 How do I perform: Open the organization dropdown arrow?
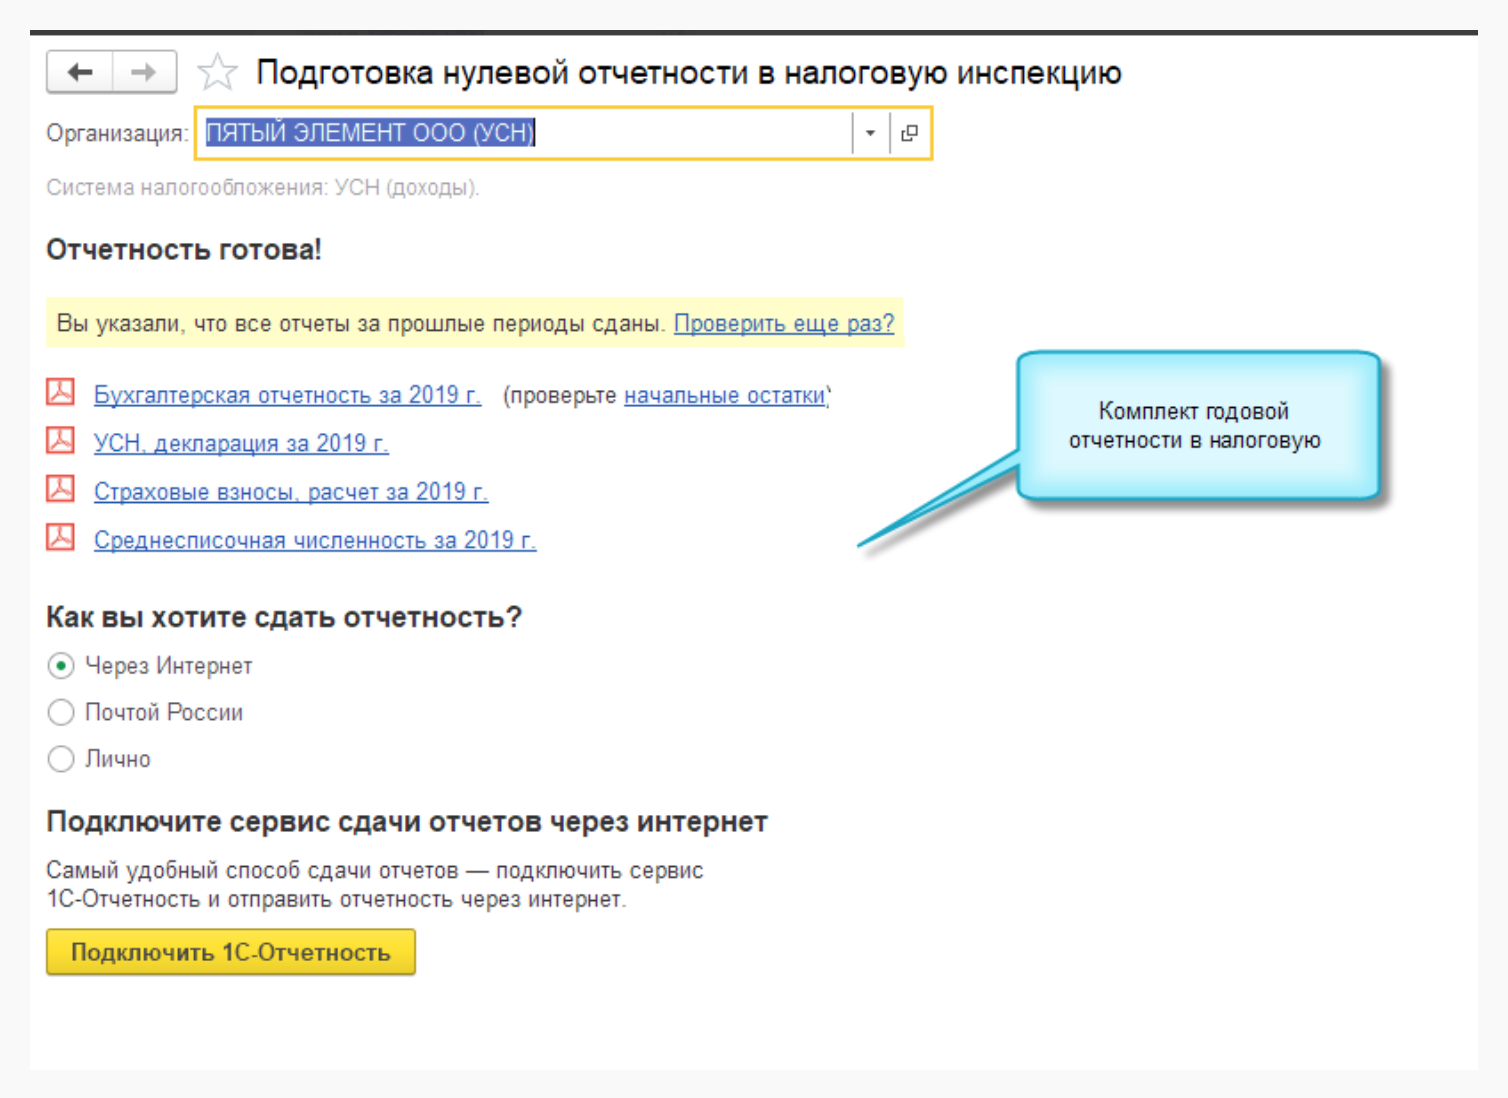coord(870,133)
